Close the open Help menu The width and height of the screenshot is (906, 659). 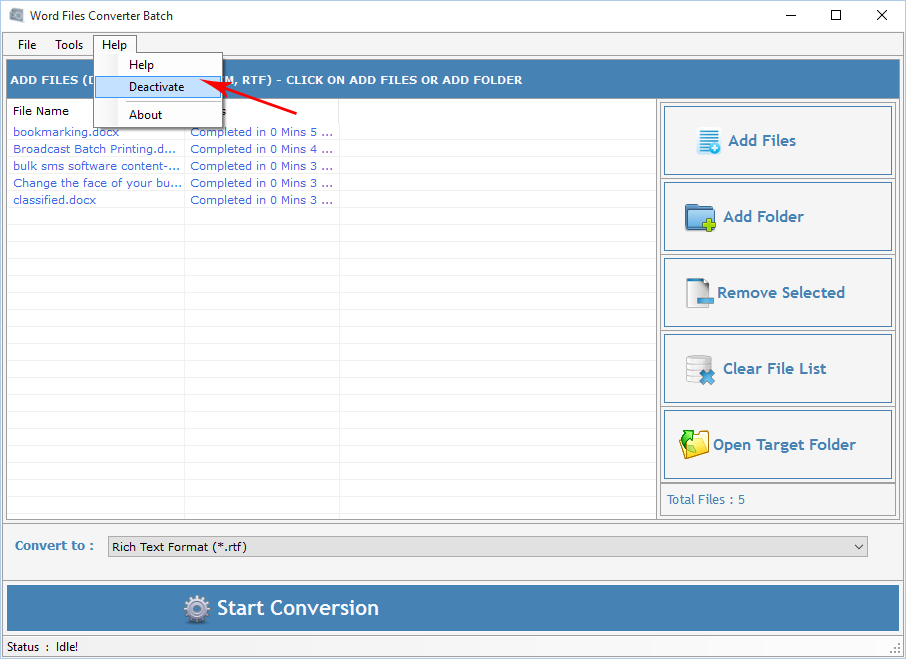pos(114,44)
